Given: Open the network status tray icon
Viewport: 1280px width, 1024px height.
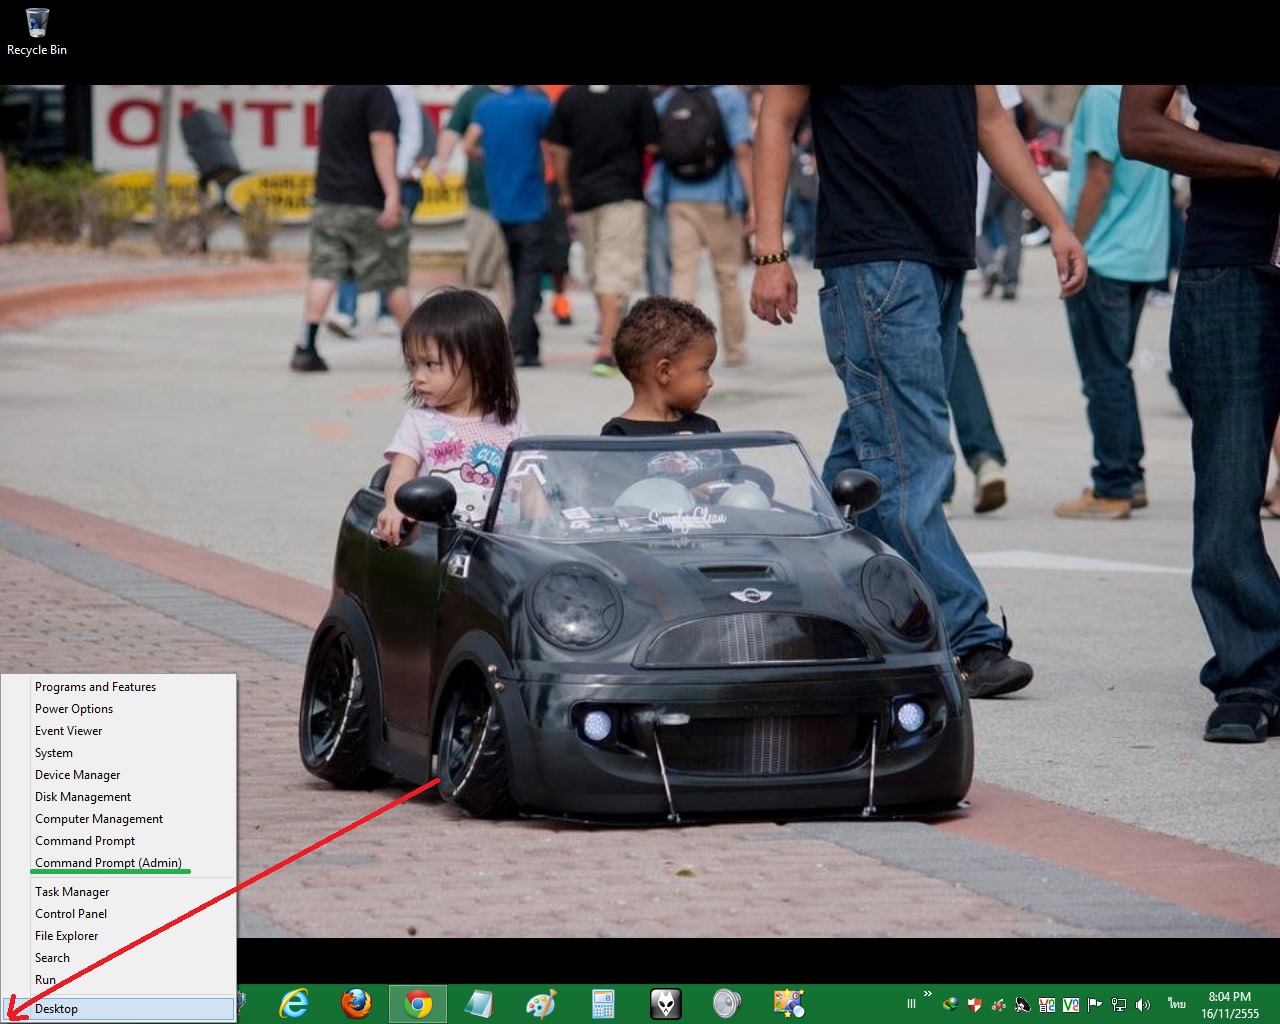Looking at the screenshot, I should (1119, 1004).
